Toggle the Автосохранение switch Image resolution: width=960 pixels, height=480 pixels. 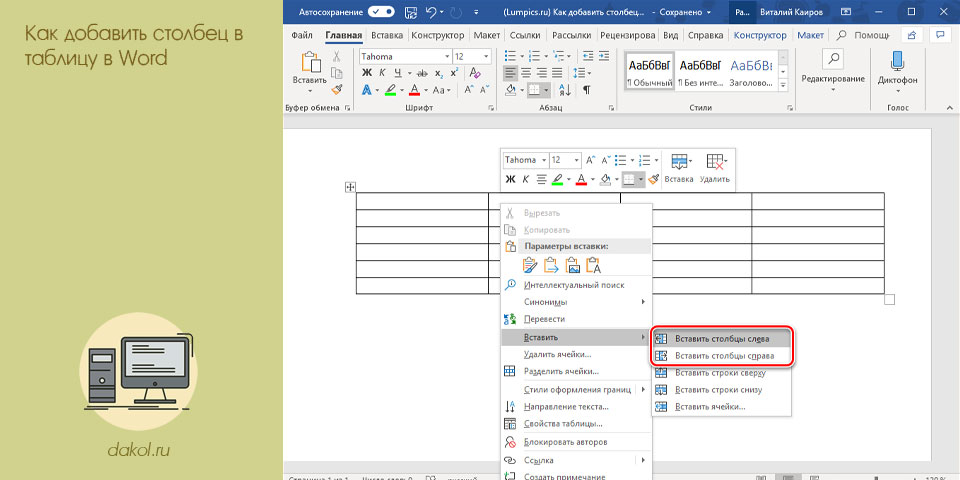click(x=381, y=11)
